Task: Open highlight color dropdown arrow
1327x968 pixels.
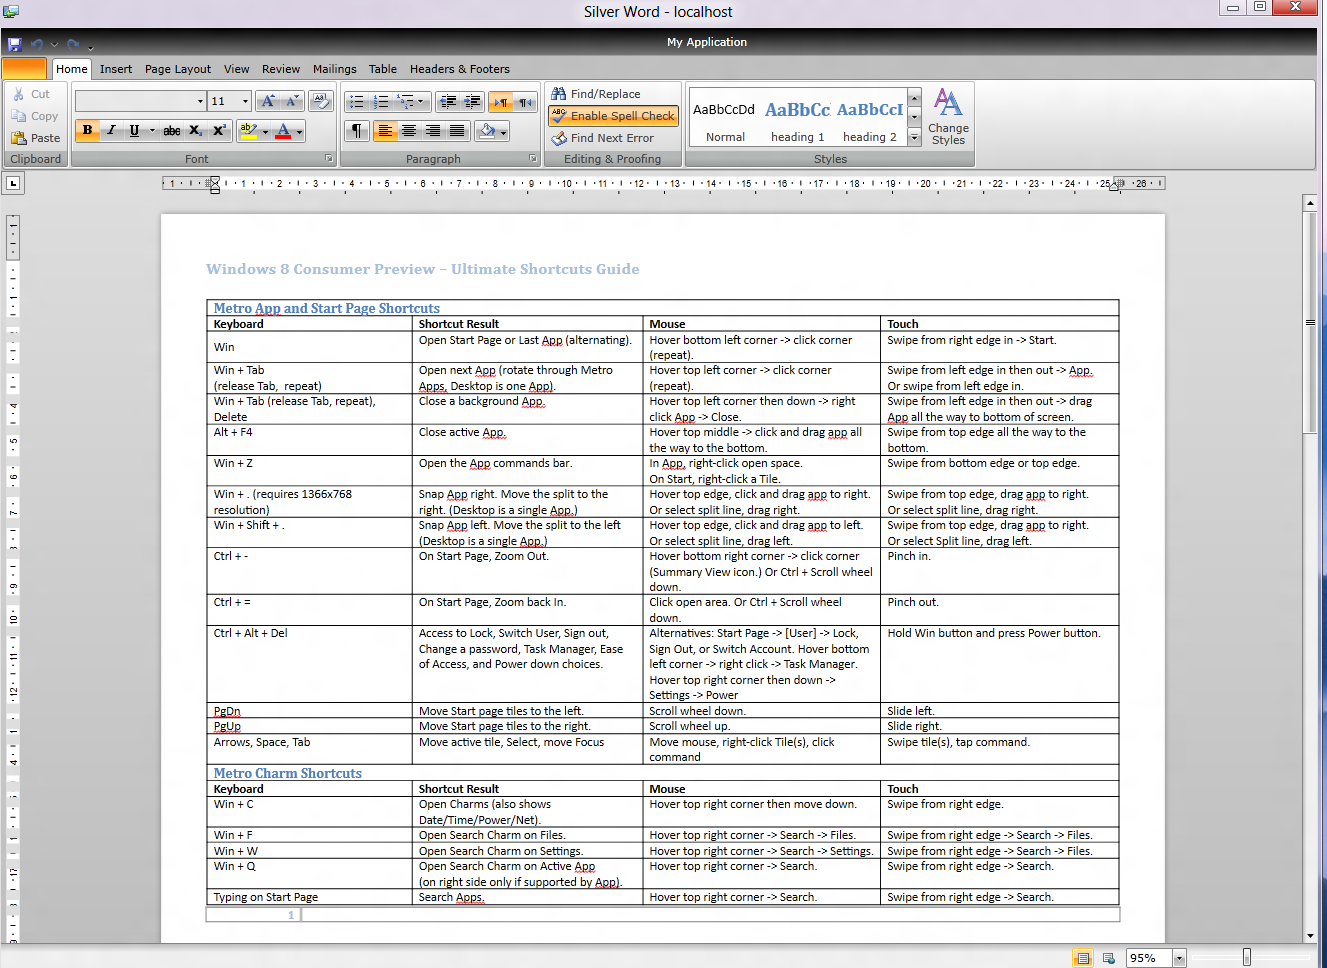Action: coord(265,131)
